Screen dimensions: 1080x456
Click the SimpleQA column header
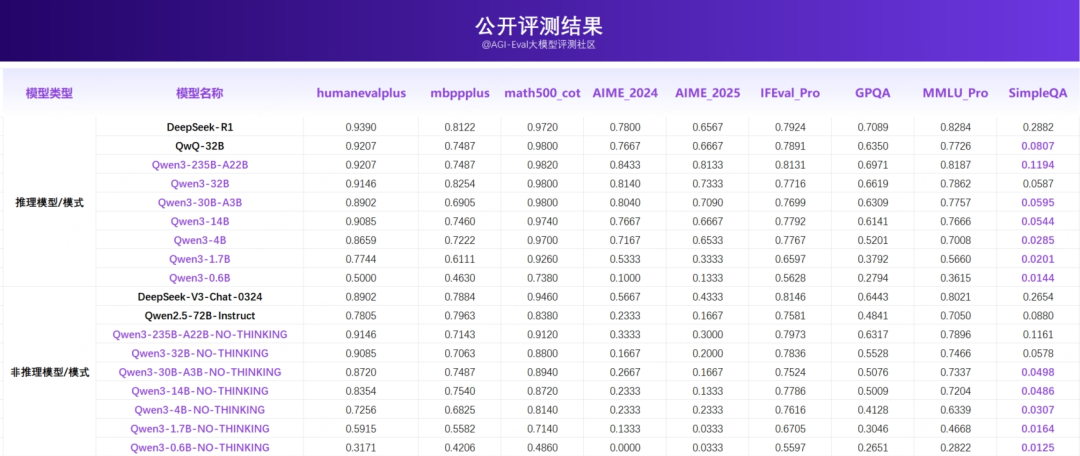[x=1038, y=93]
